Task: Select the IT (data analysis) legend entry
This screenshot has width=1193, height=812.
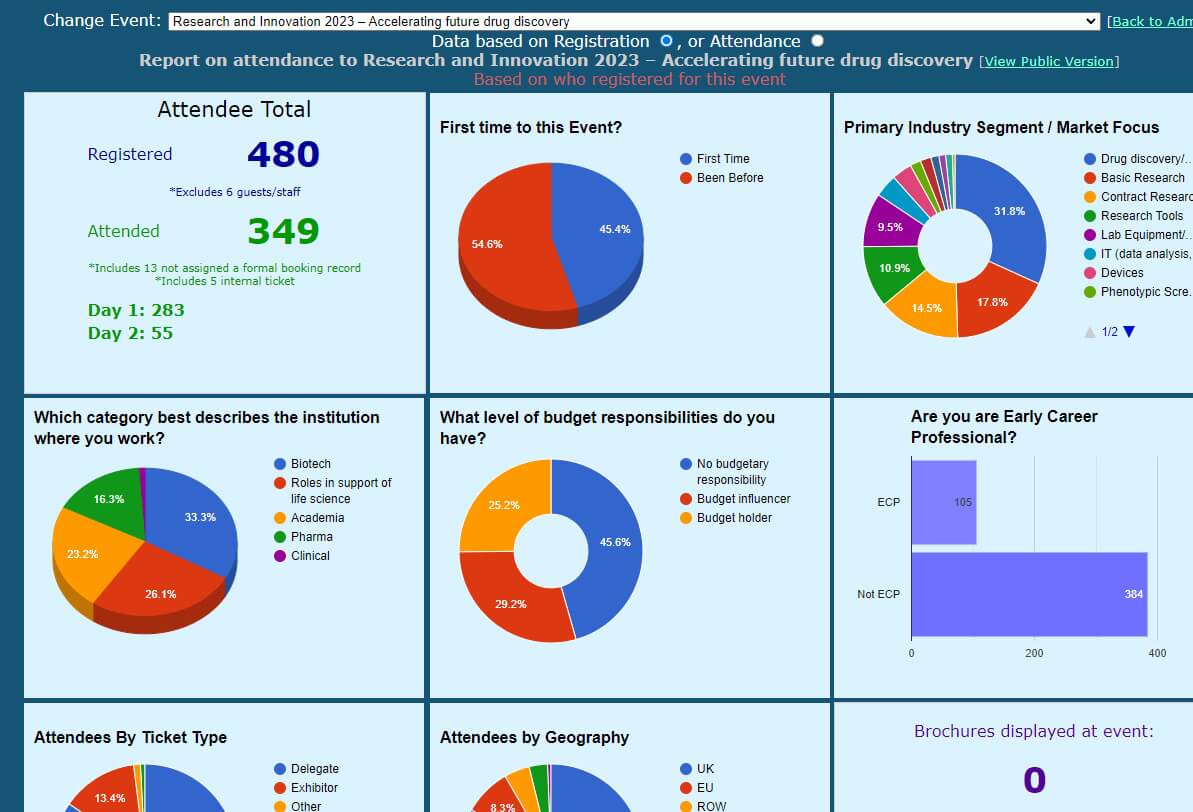Action: click(1138, 254)
